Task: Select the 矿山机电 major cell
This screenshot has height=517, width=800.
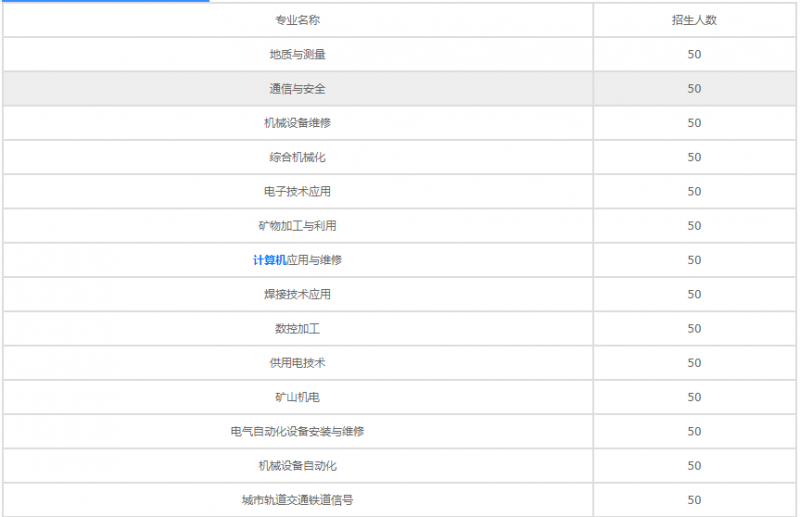Action: [x=297, y=397]
